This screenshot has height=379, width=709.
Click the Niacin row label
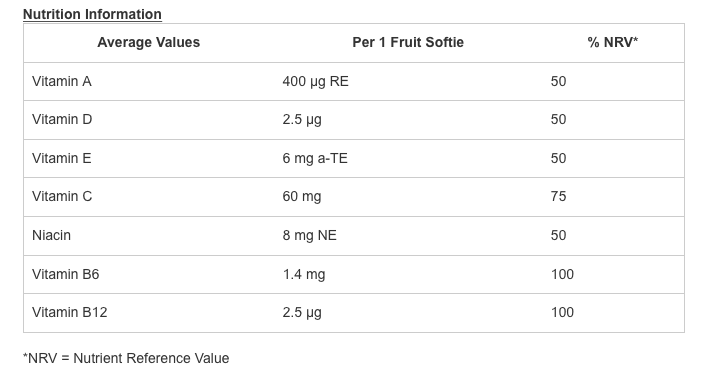(x=52, y=235)
